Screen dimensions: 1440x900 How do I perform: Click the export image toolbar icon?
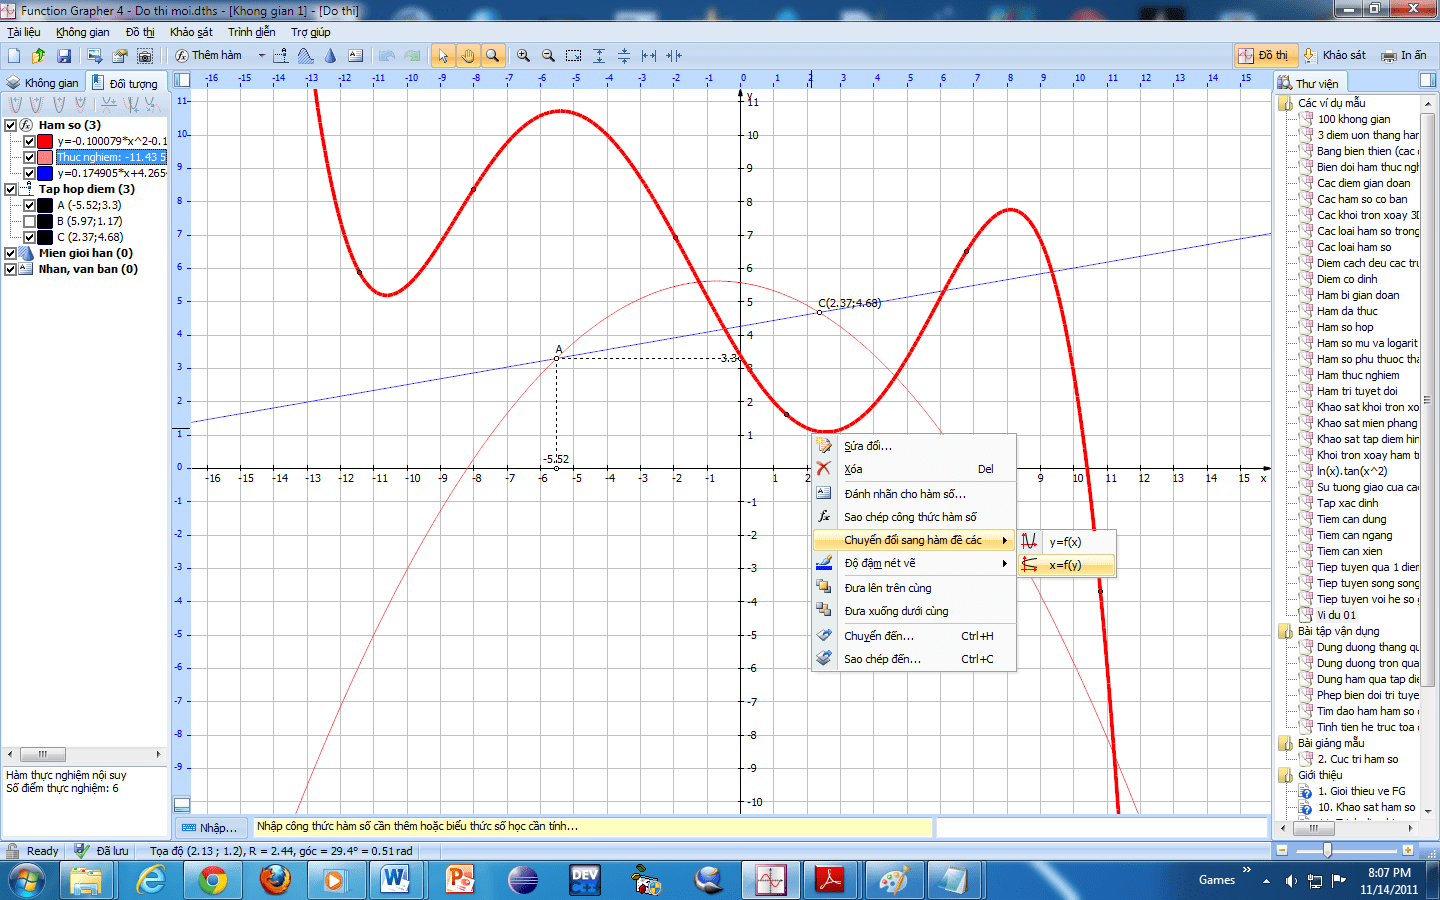click(x=95, y=56)
